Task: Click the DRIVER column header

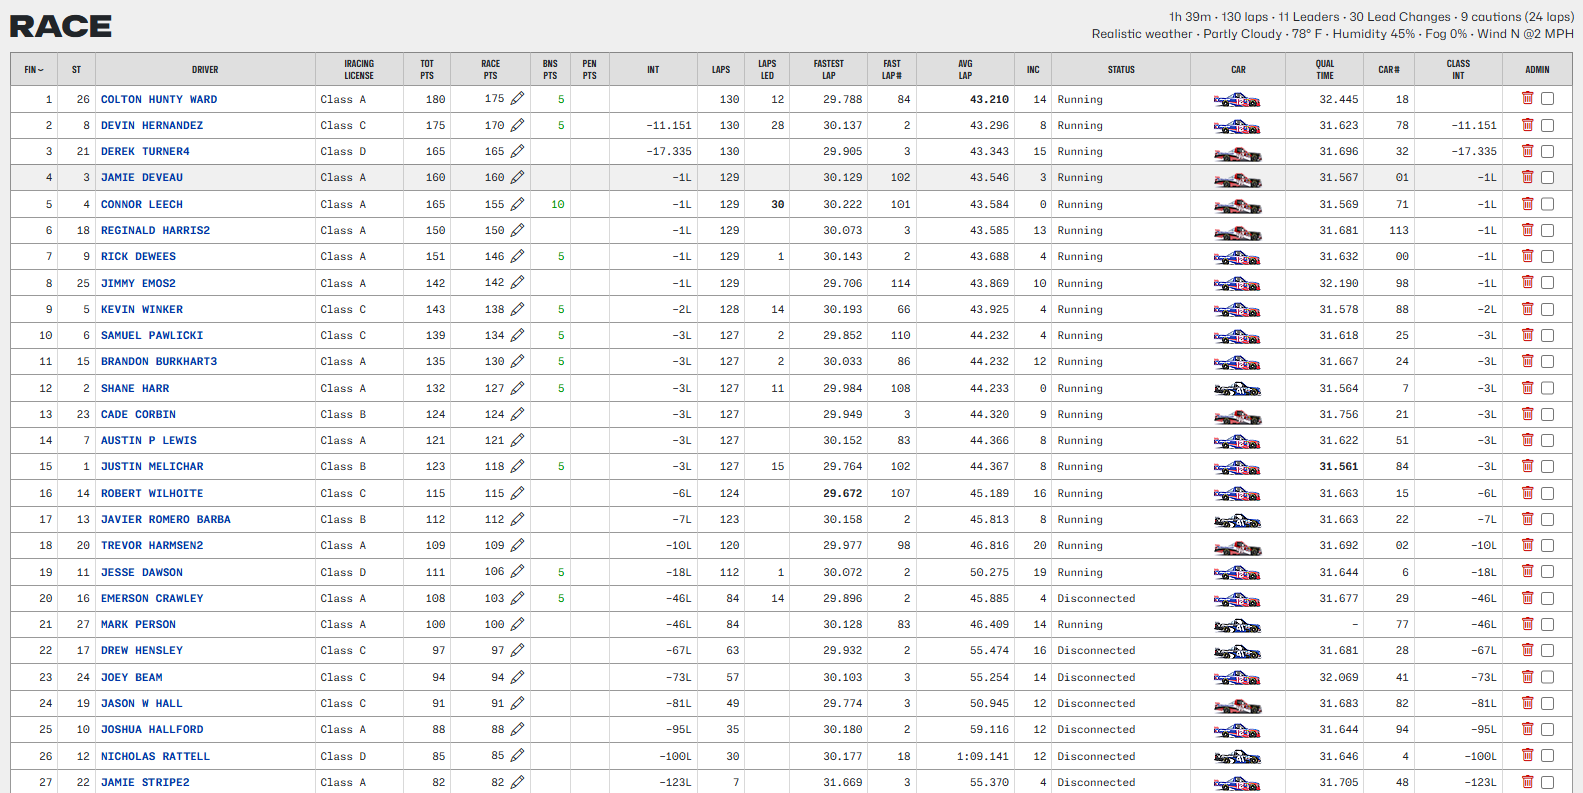Action: click(205, 70)
